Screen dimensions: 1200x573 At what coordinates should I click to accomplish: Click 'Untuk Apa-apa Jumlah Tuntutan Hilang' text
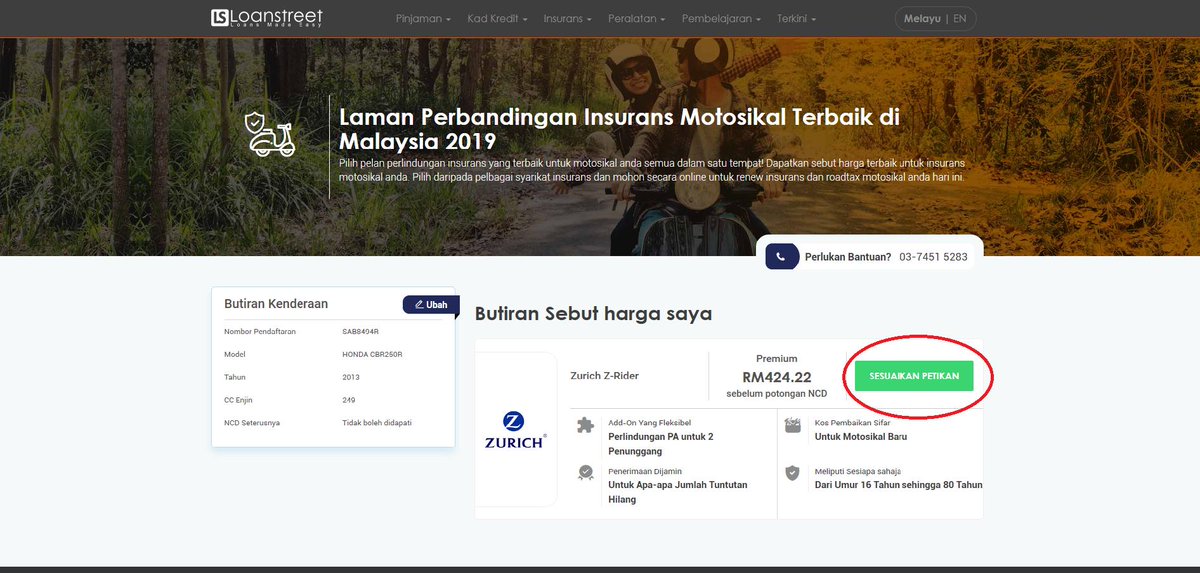pos(678,492)
